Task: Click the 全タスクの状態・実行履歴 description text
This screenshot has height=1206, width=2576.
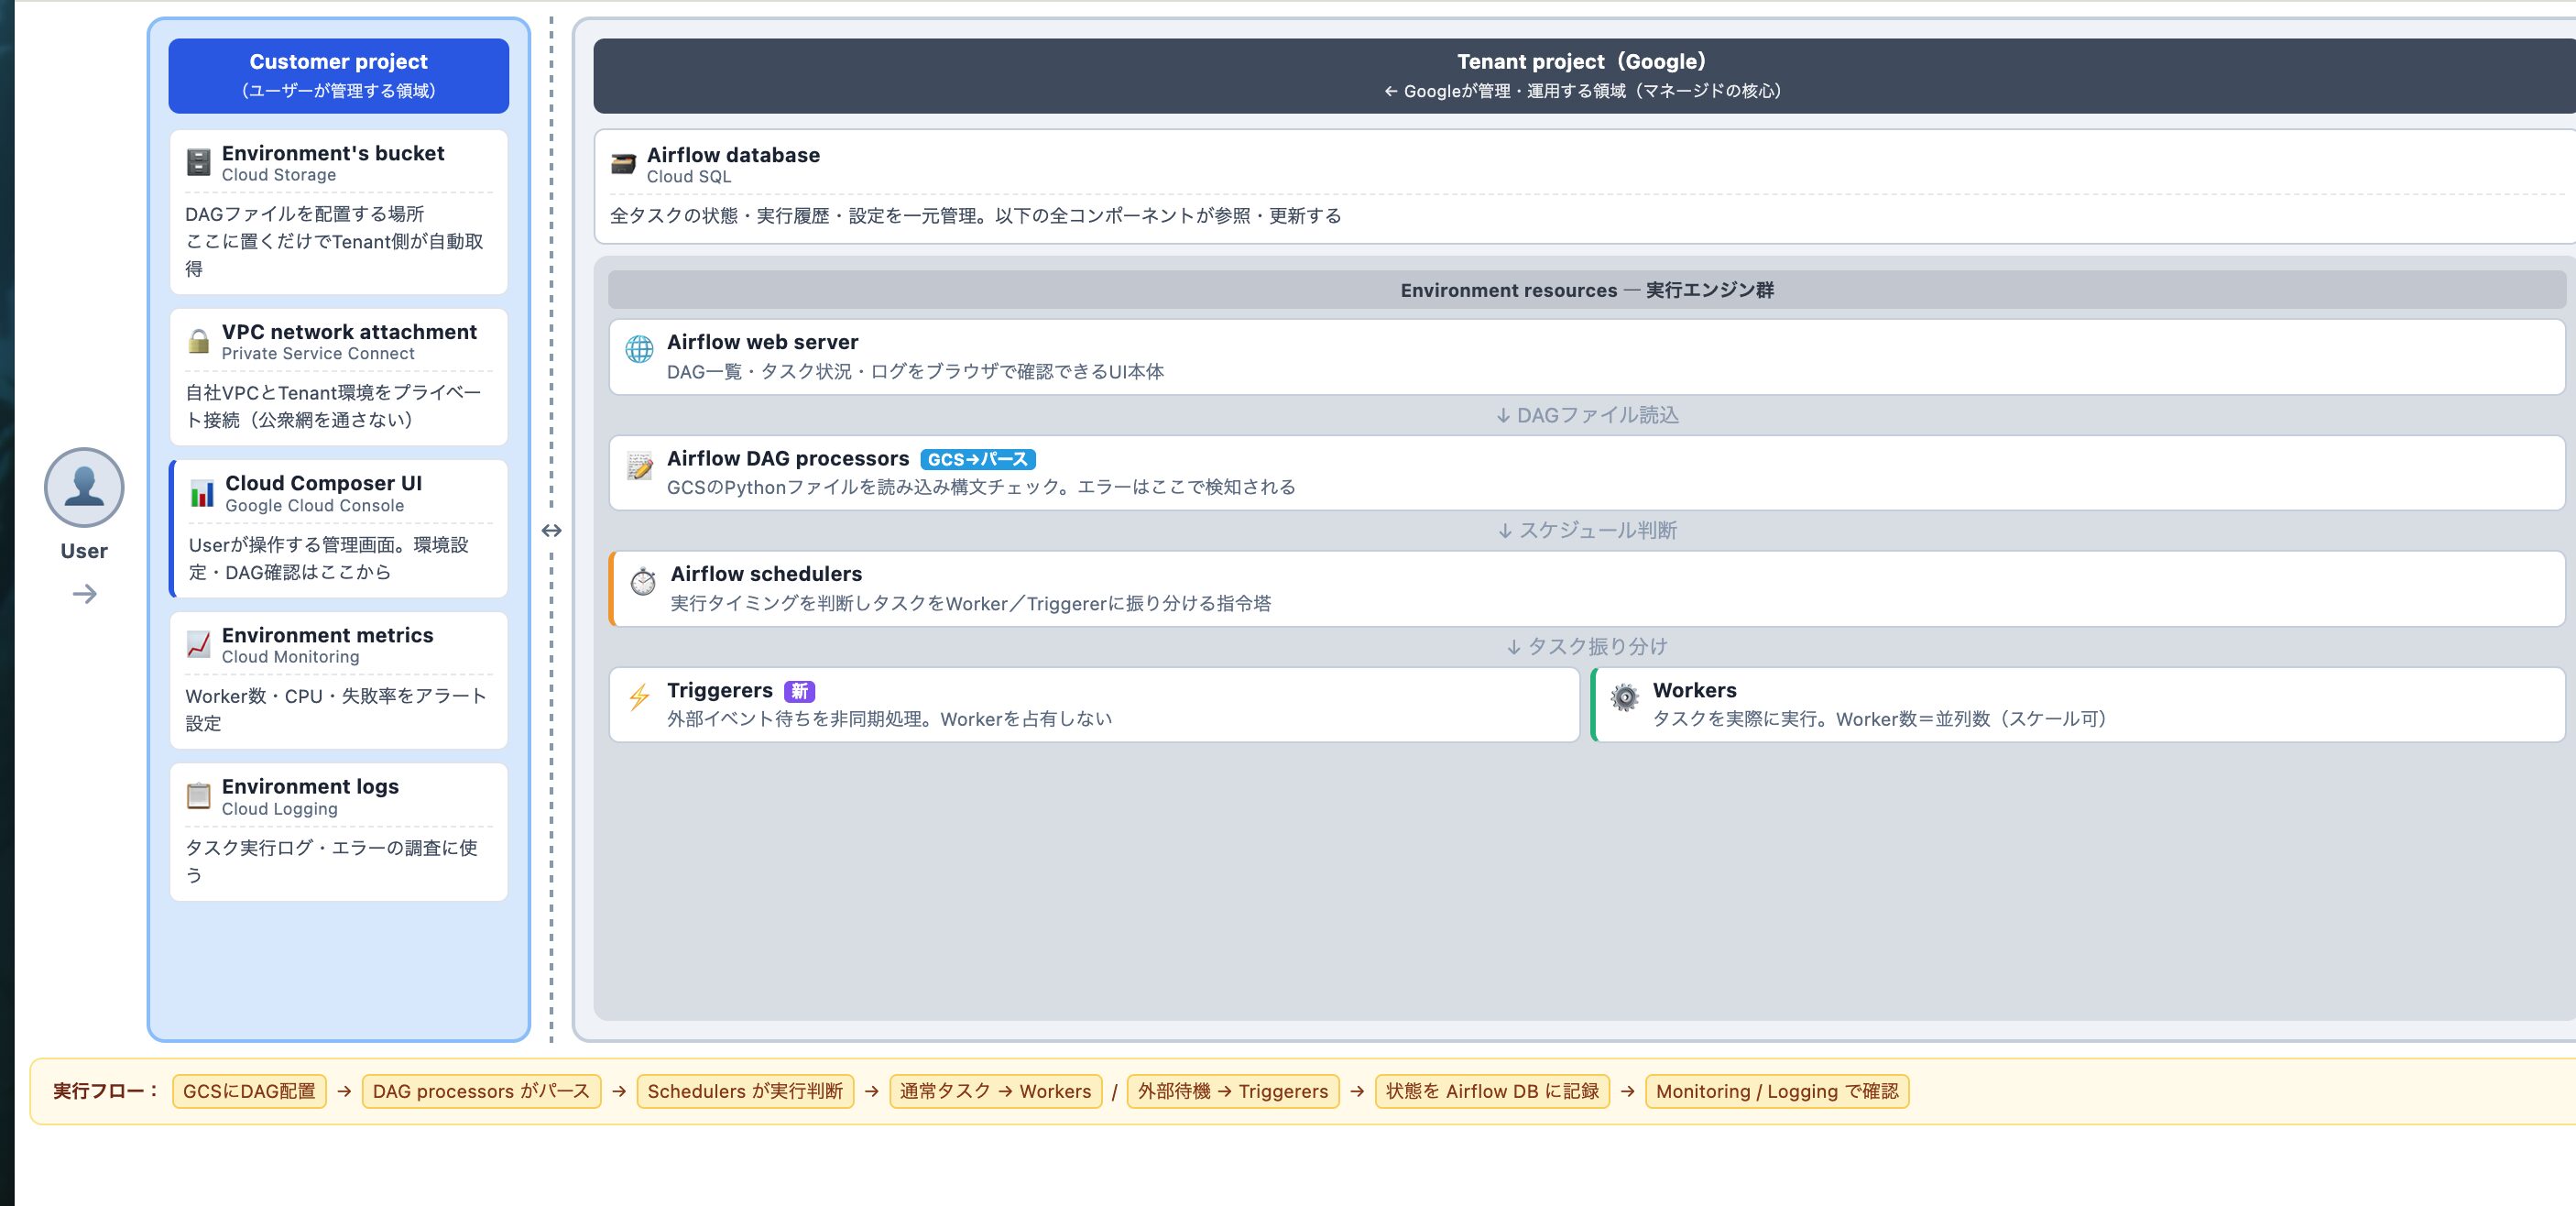Action: tap(975, 216)
